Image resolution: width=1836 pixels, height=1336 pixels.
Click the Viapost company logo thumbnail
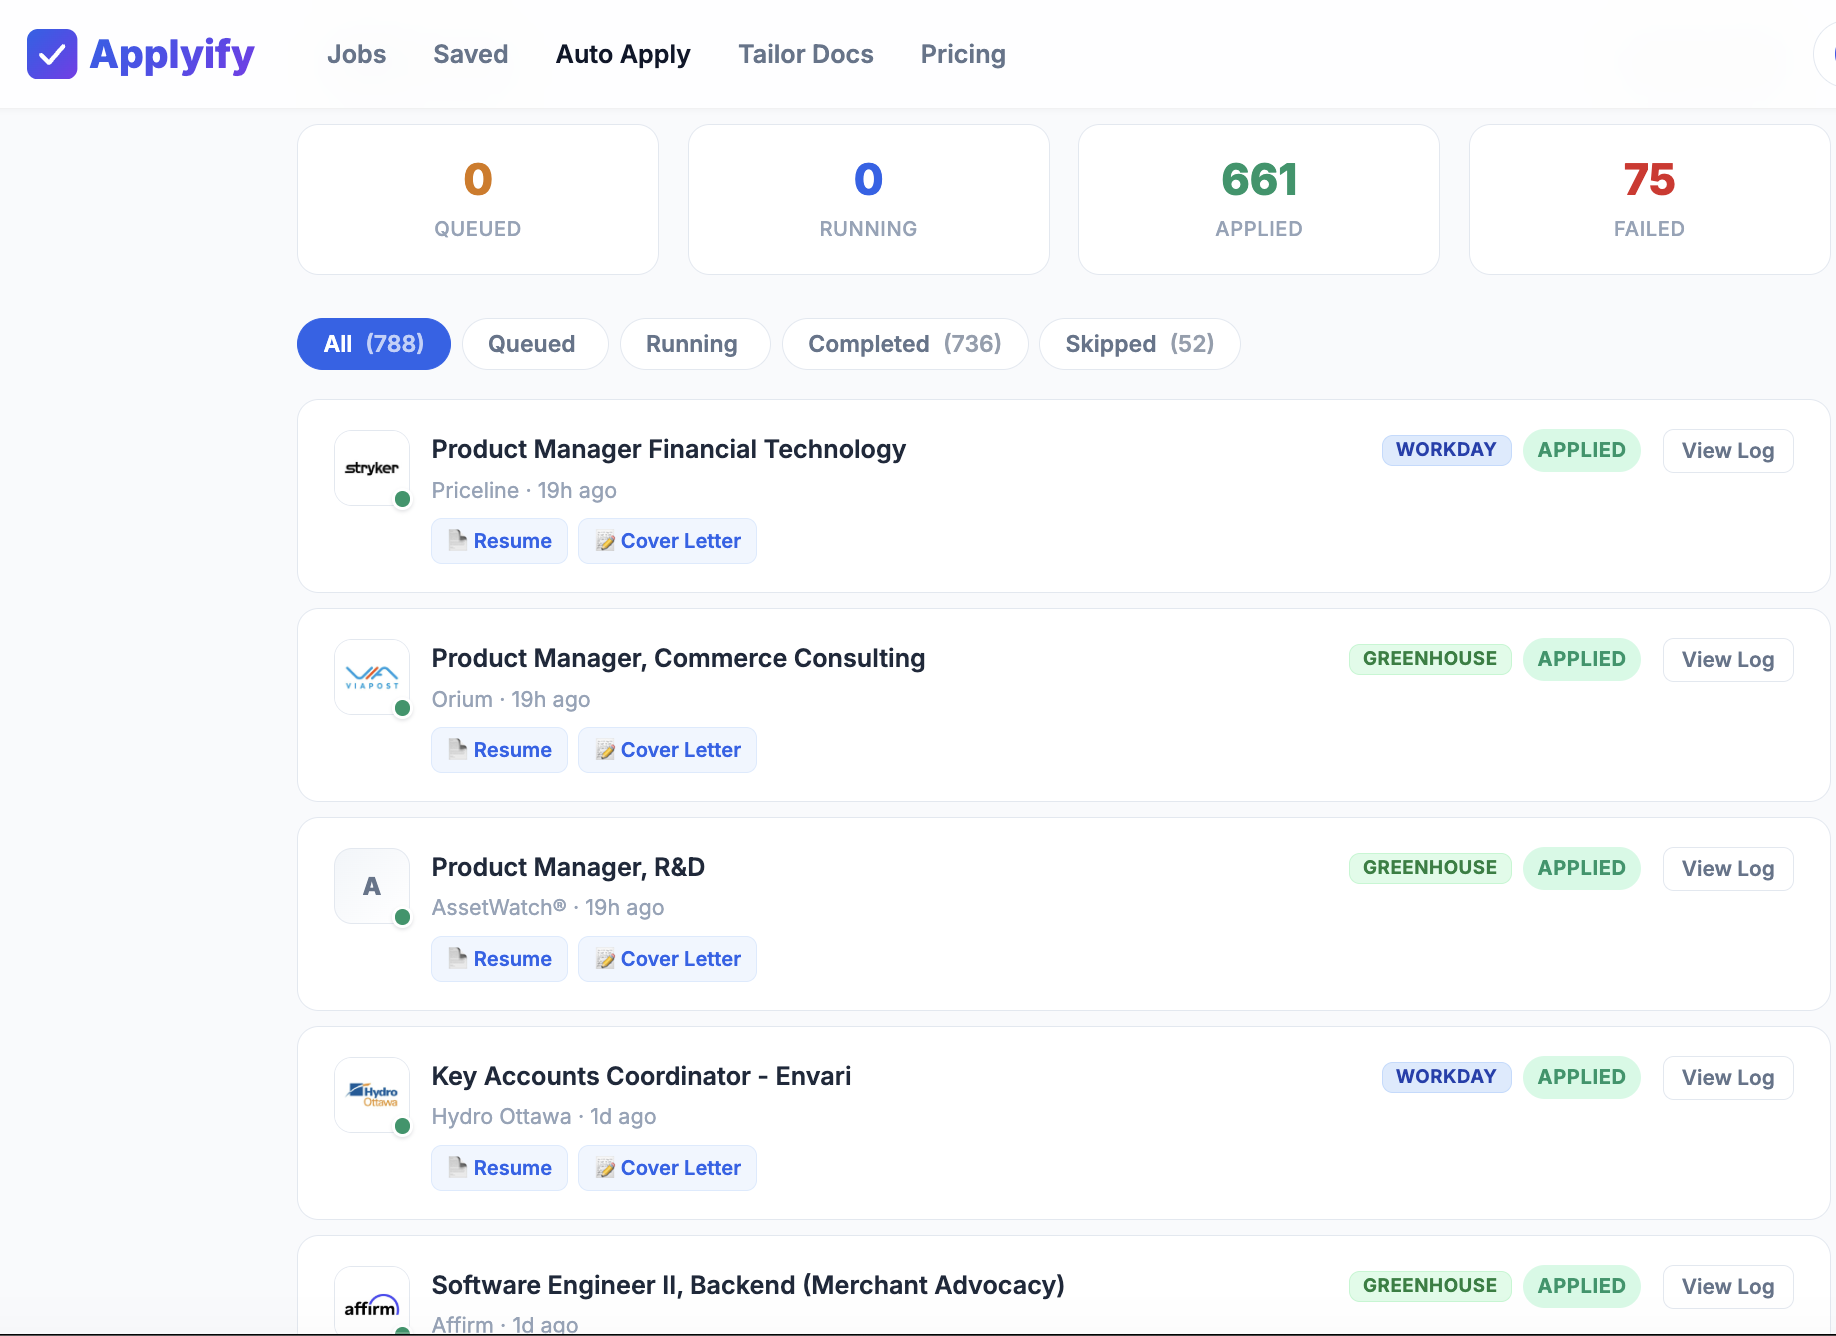tap(372, 677)
